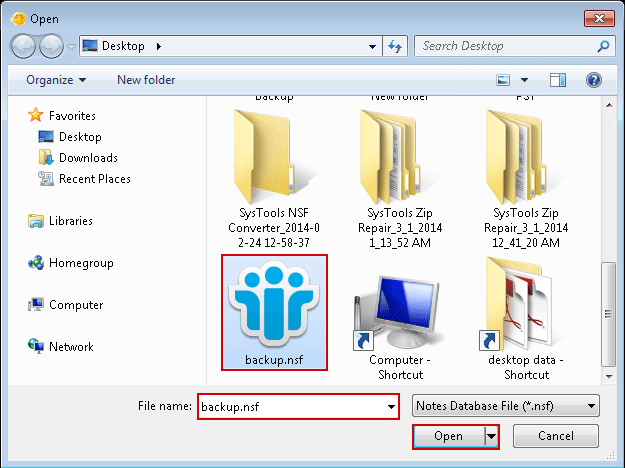
Task: Open Help with the question mark icon
Action: (x=594, y=80)
